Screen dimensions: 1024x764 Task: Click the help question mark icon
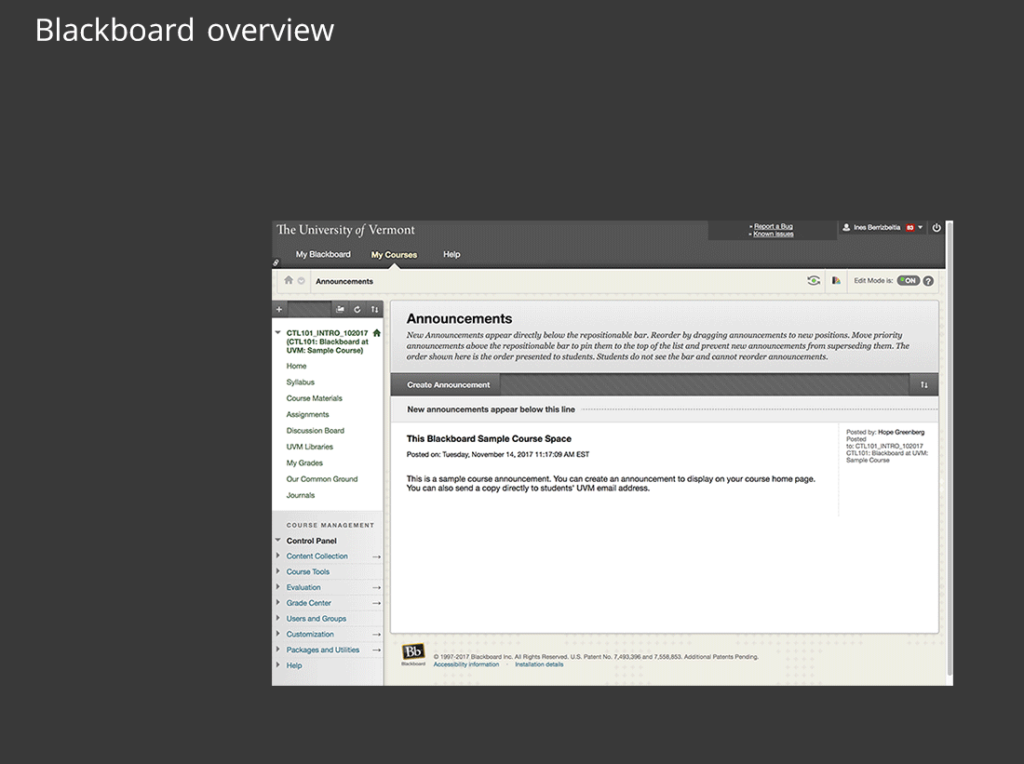928,281
